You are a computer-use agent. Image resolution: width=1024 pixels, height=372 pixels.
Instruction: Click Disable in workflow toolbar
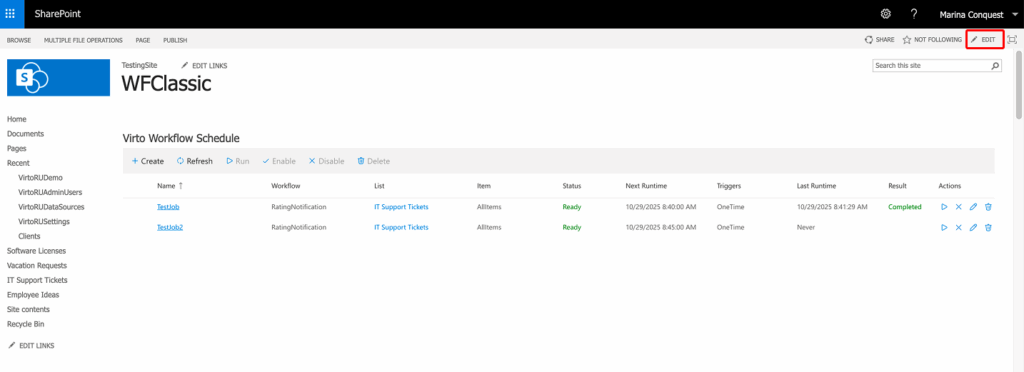point(327,161)
